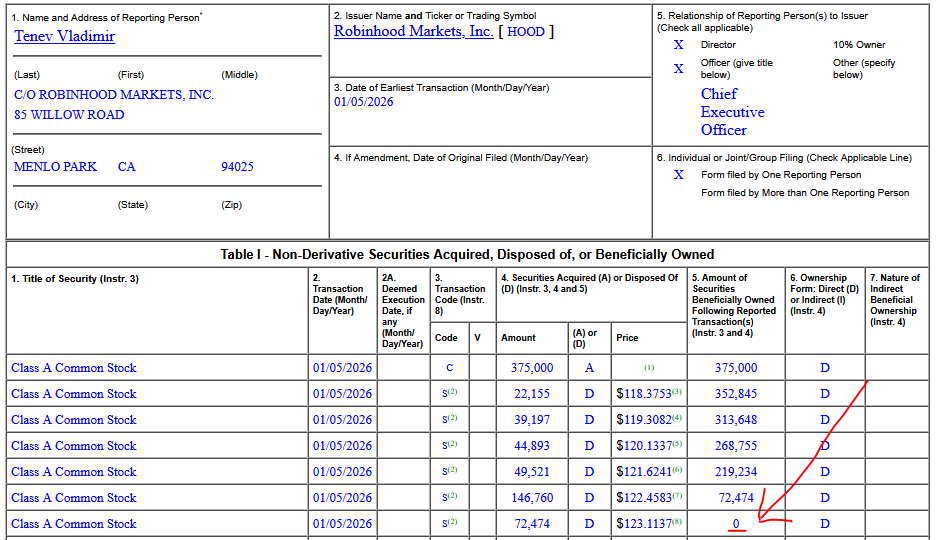Click the price '$121.6241'
This screenshot has height=540, width=938.
coord(644,472)
